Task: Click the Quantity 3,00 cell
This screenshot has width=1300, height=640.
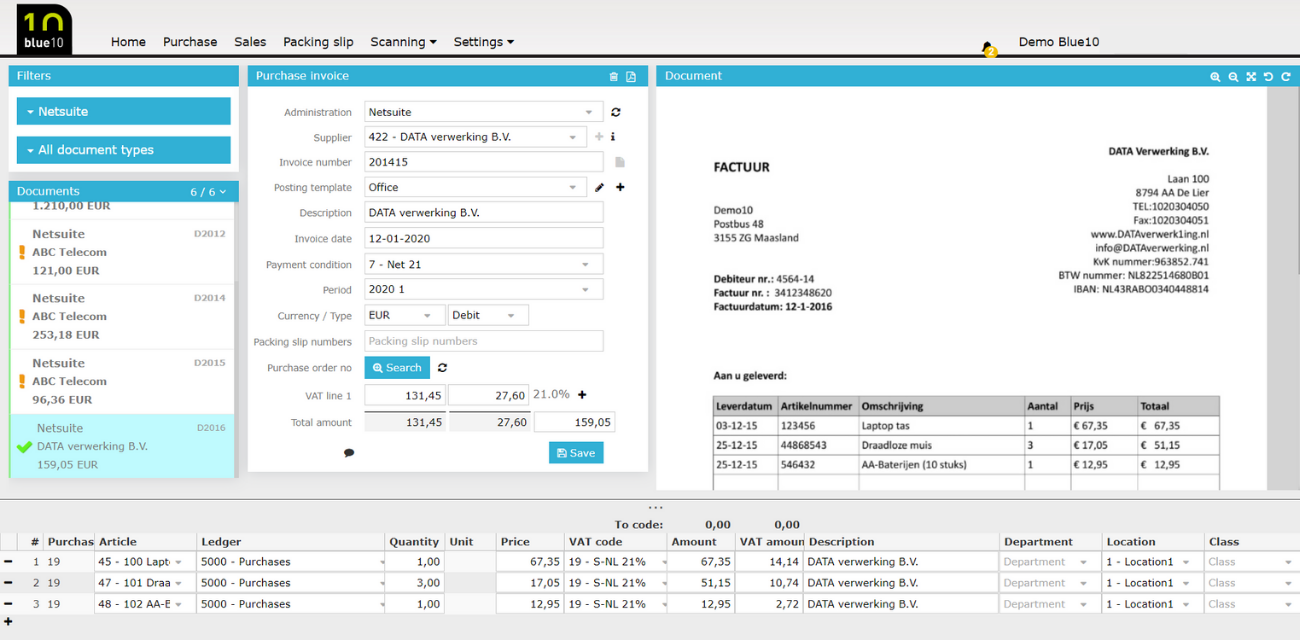Action: (415, 583)
